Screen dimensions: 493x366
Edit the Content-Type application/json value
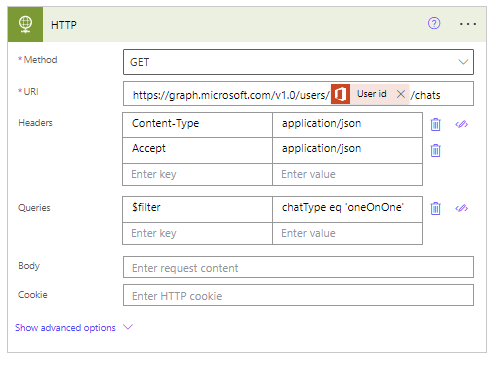pyautogui.click(x=347, y=125)
